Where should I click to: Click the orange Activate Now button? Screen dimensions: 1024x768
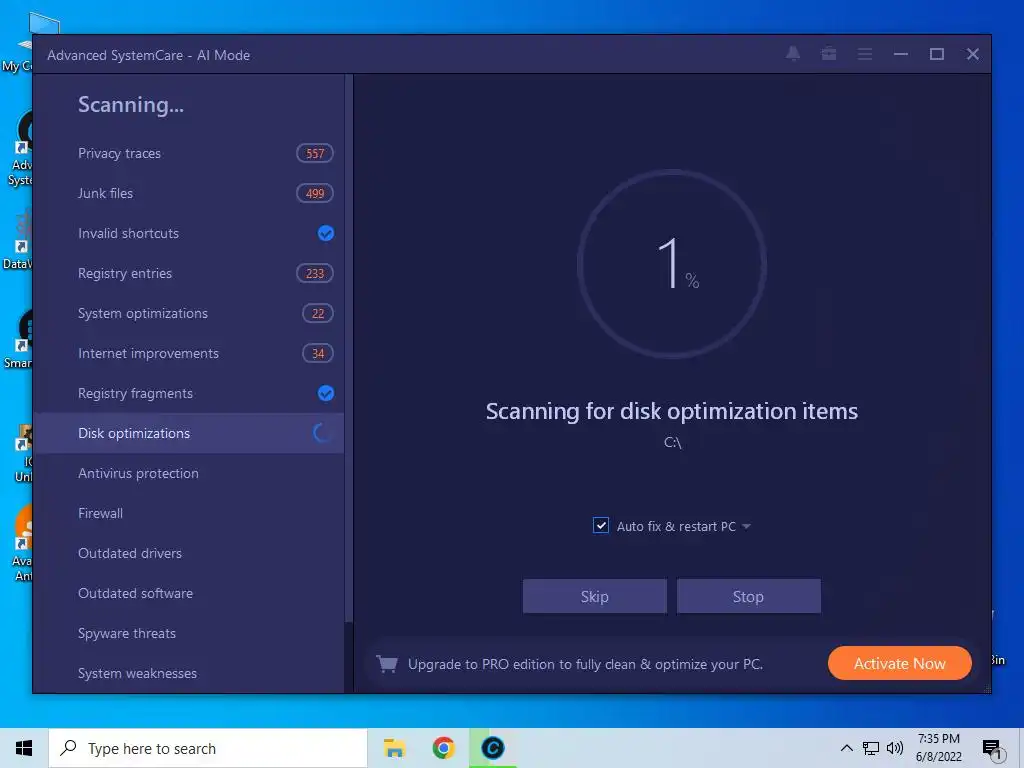tap(899, 664)
